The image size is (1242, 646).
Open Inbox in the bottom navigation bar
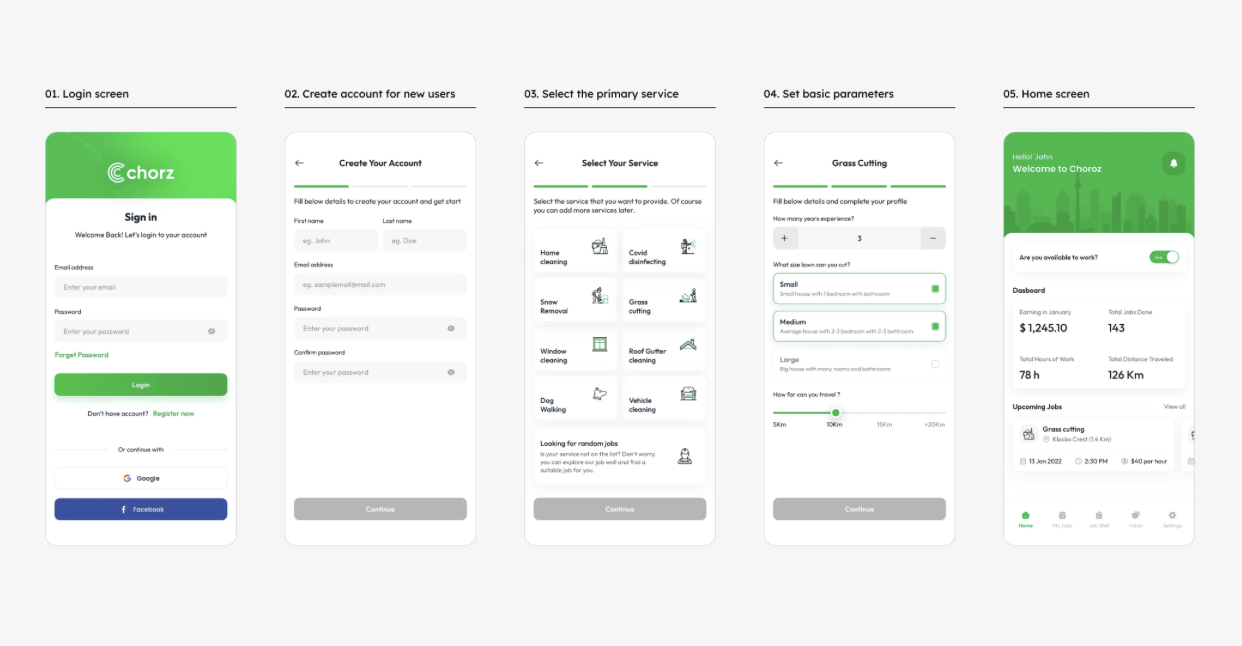(x=1135, y=519)
